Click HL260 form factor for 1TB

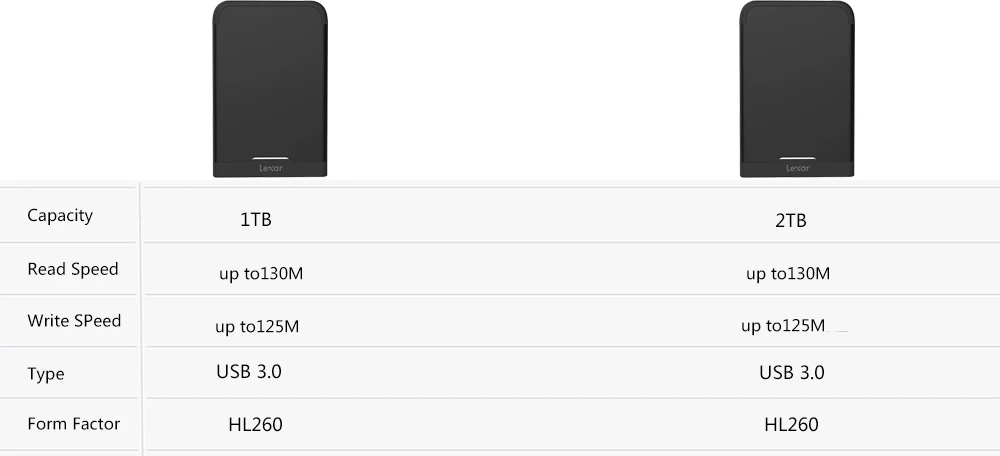255,425
